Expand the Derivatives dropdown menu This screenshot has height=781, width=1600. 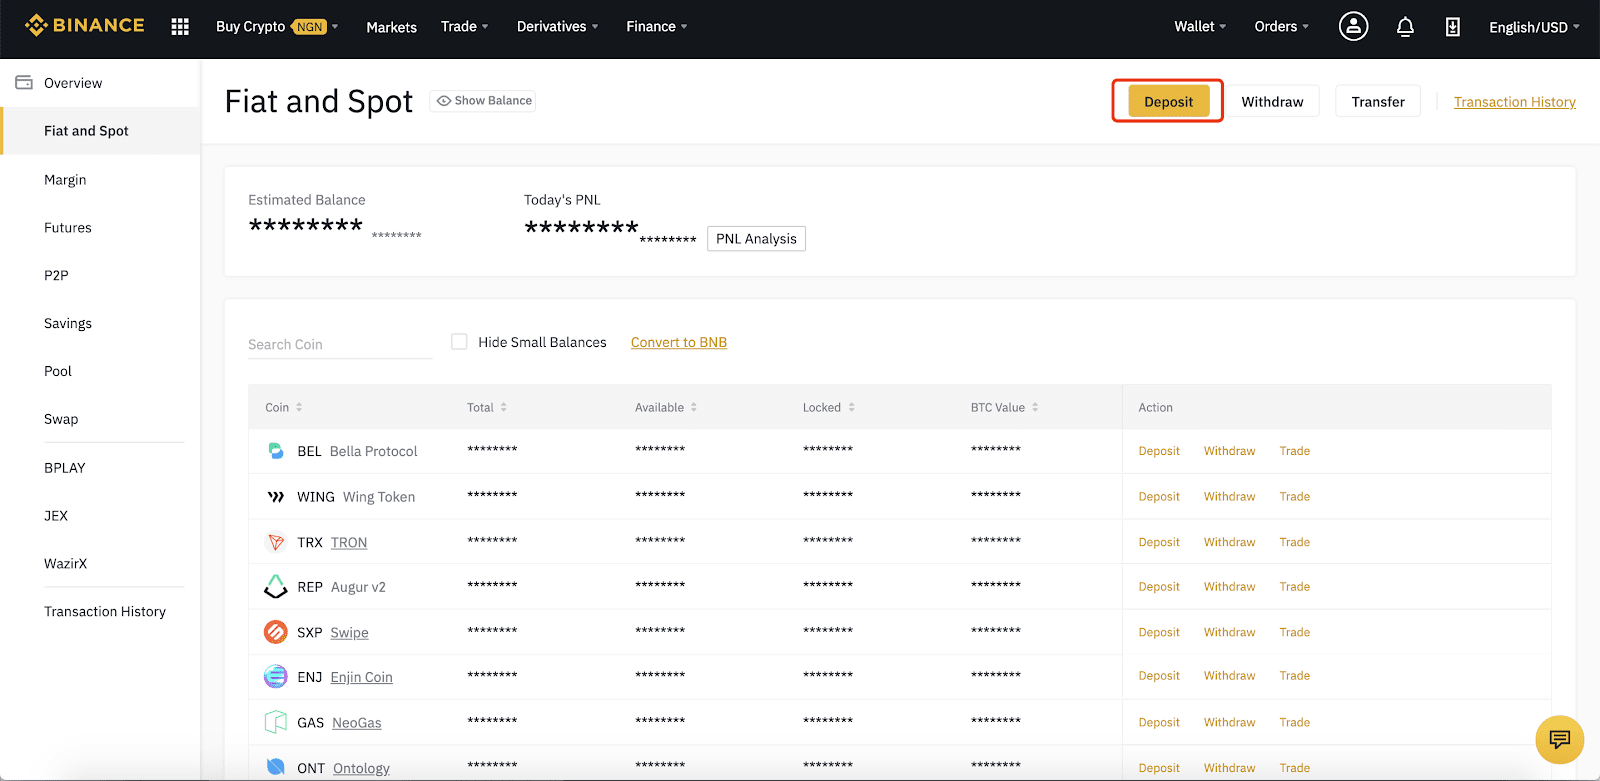[557, 27]
